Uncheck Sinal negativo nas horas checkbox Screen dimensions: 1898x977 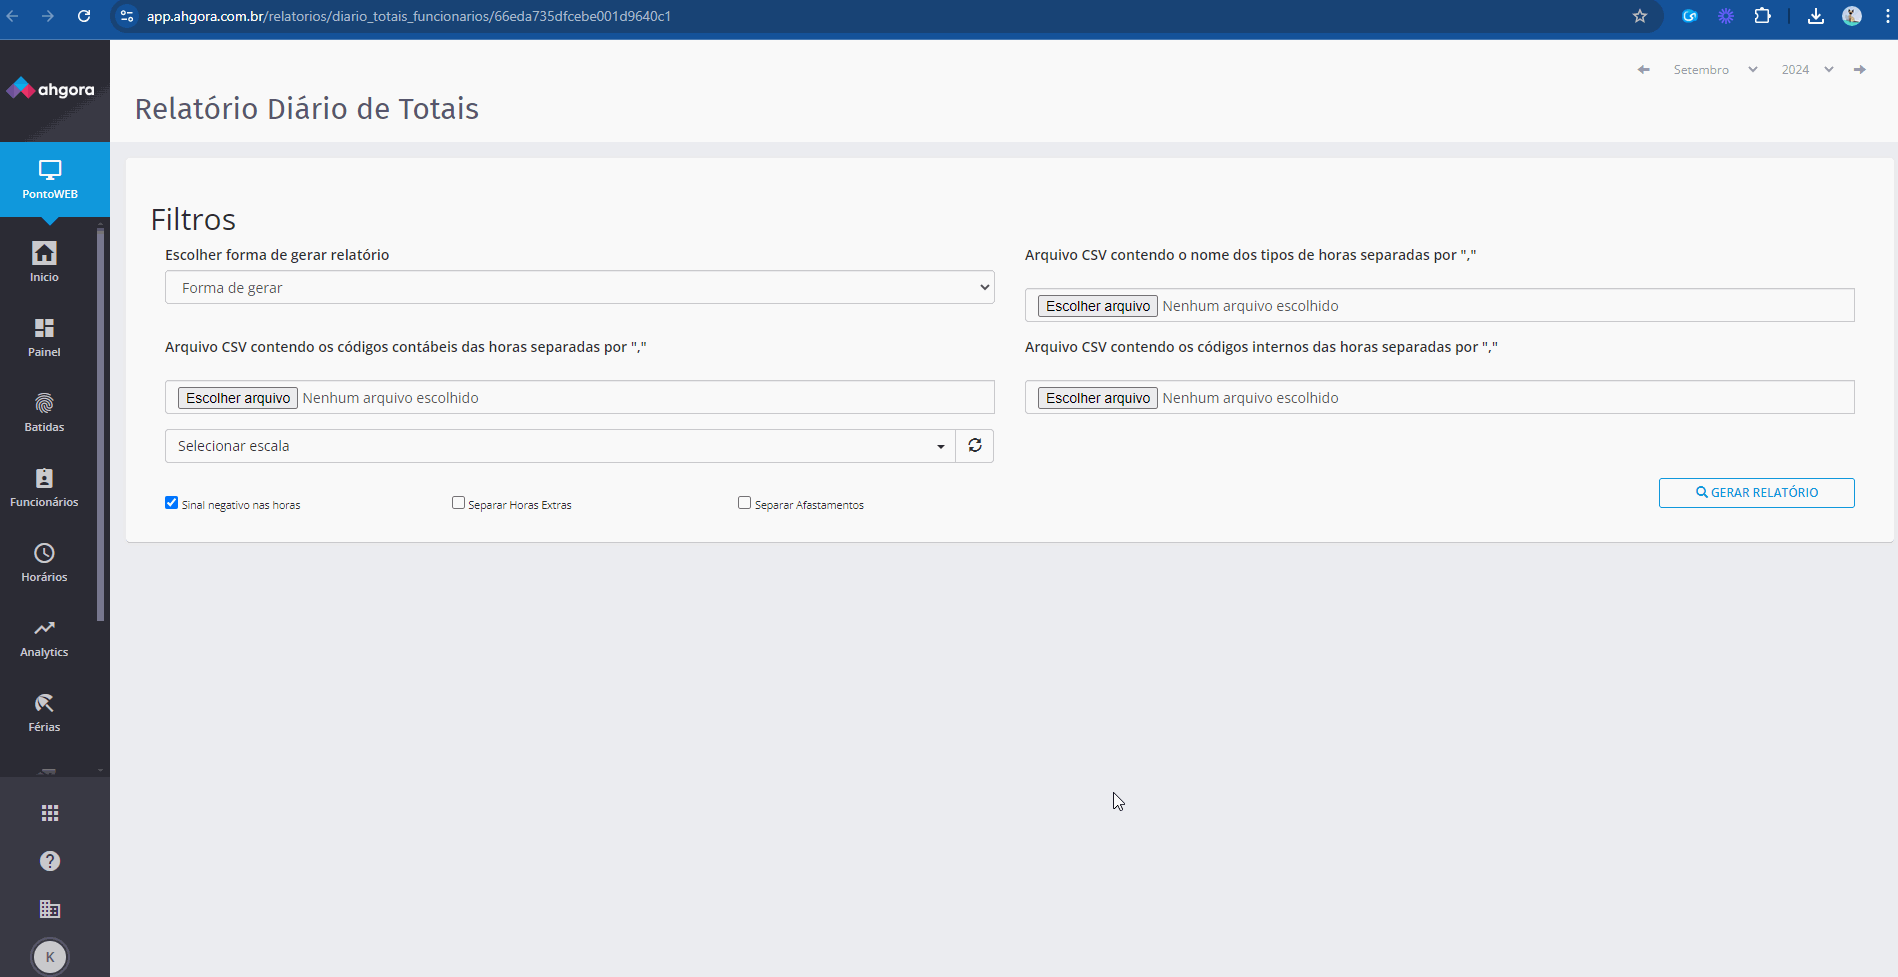[x=172, y=503]
